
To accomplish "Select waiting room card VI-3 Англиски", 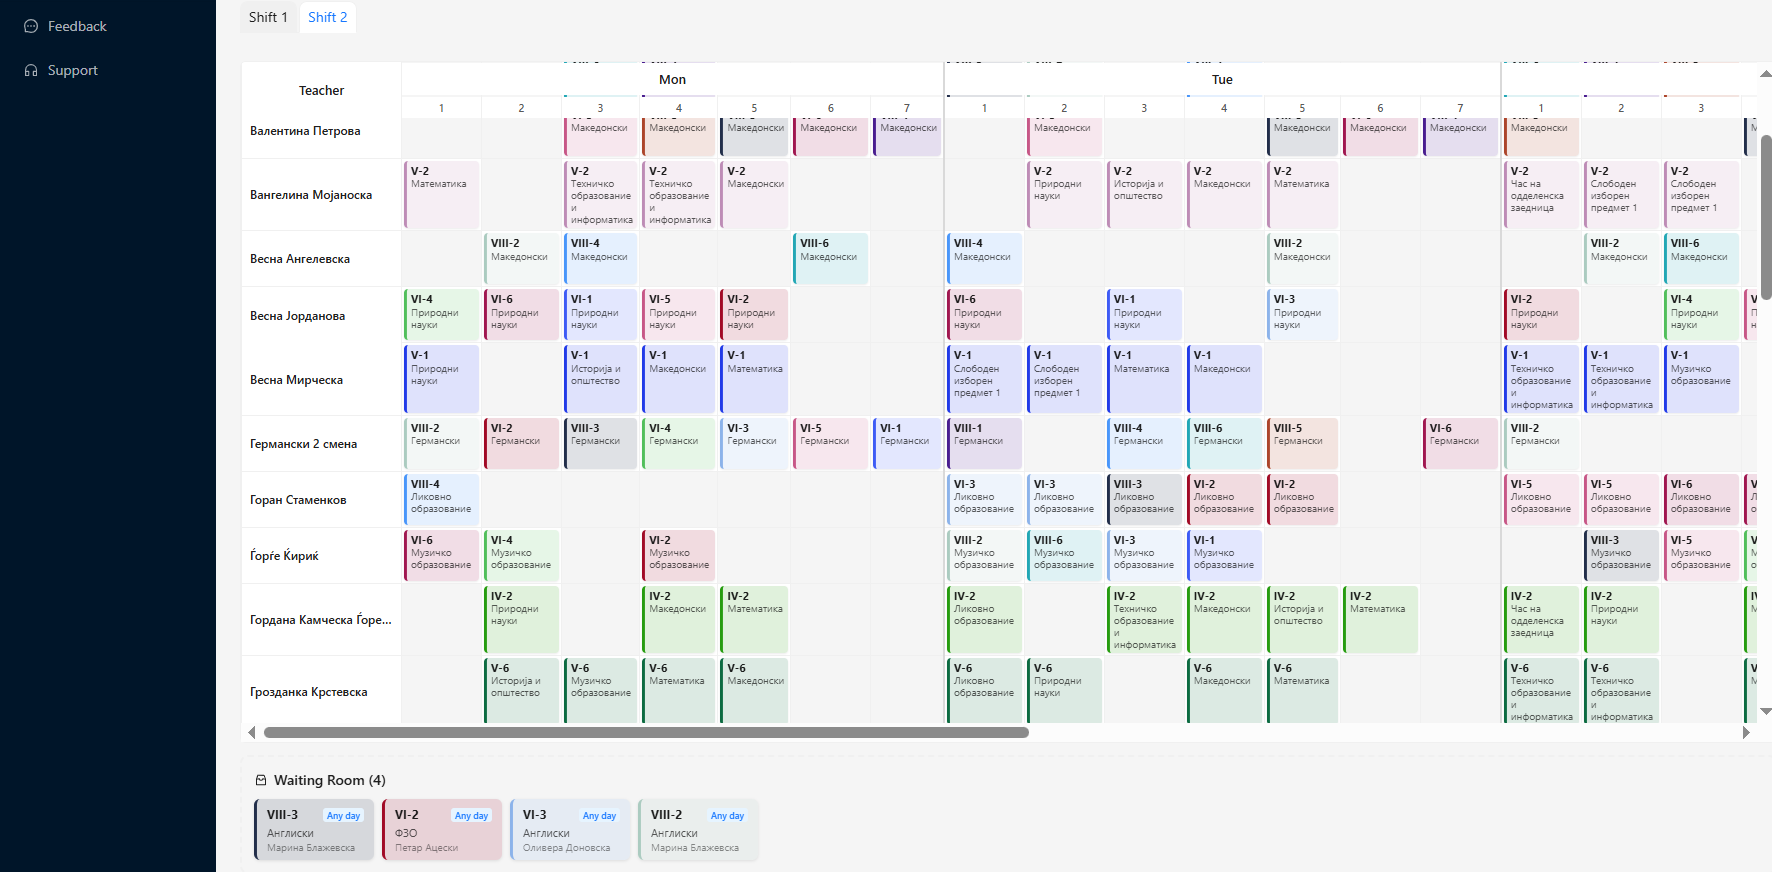I will (570, 830).
